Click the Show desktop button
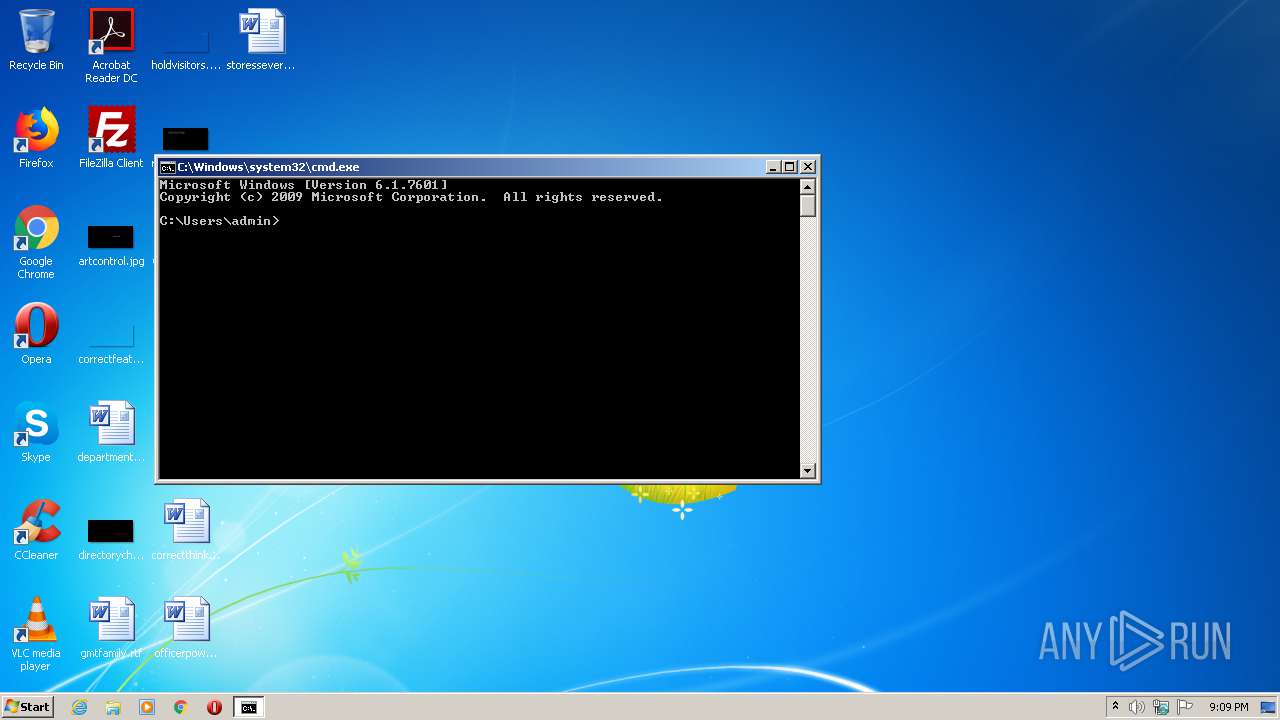Viewport: 1280px width, 720px height. coord(1269,707)
